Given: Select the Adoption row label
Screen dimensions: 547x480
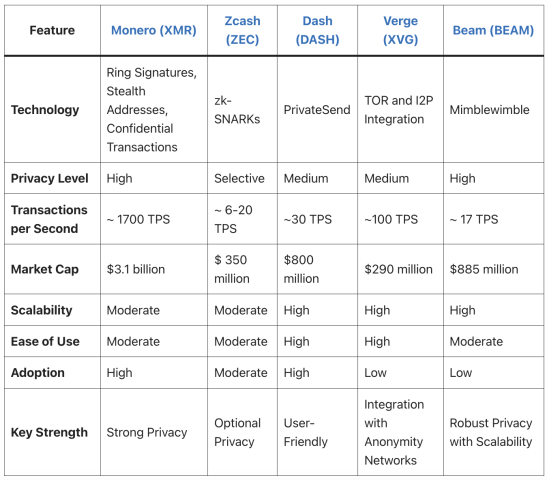Looking at the screenshot, I should point(38,373).
